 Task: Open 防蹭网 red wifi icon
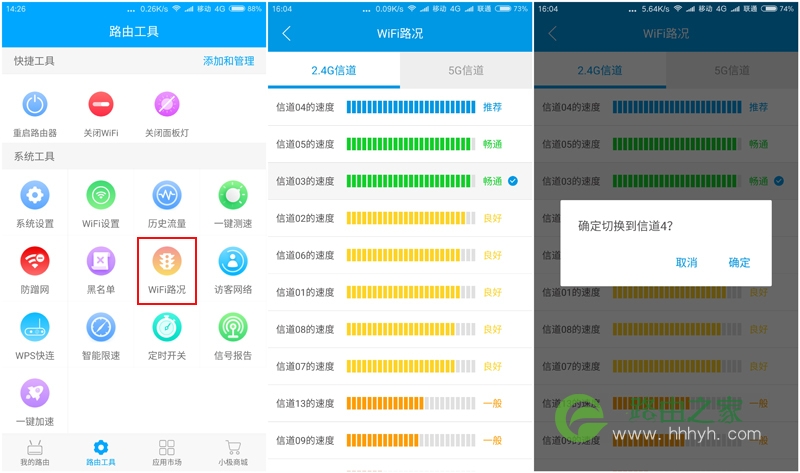pos(35,261)
